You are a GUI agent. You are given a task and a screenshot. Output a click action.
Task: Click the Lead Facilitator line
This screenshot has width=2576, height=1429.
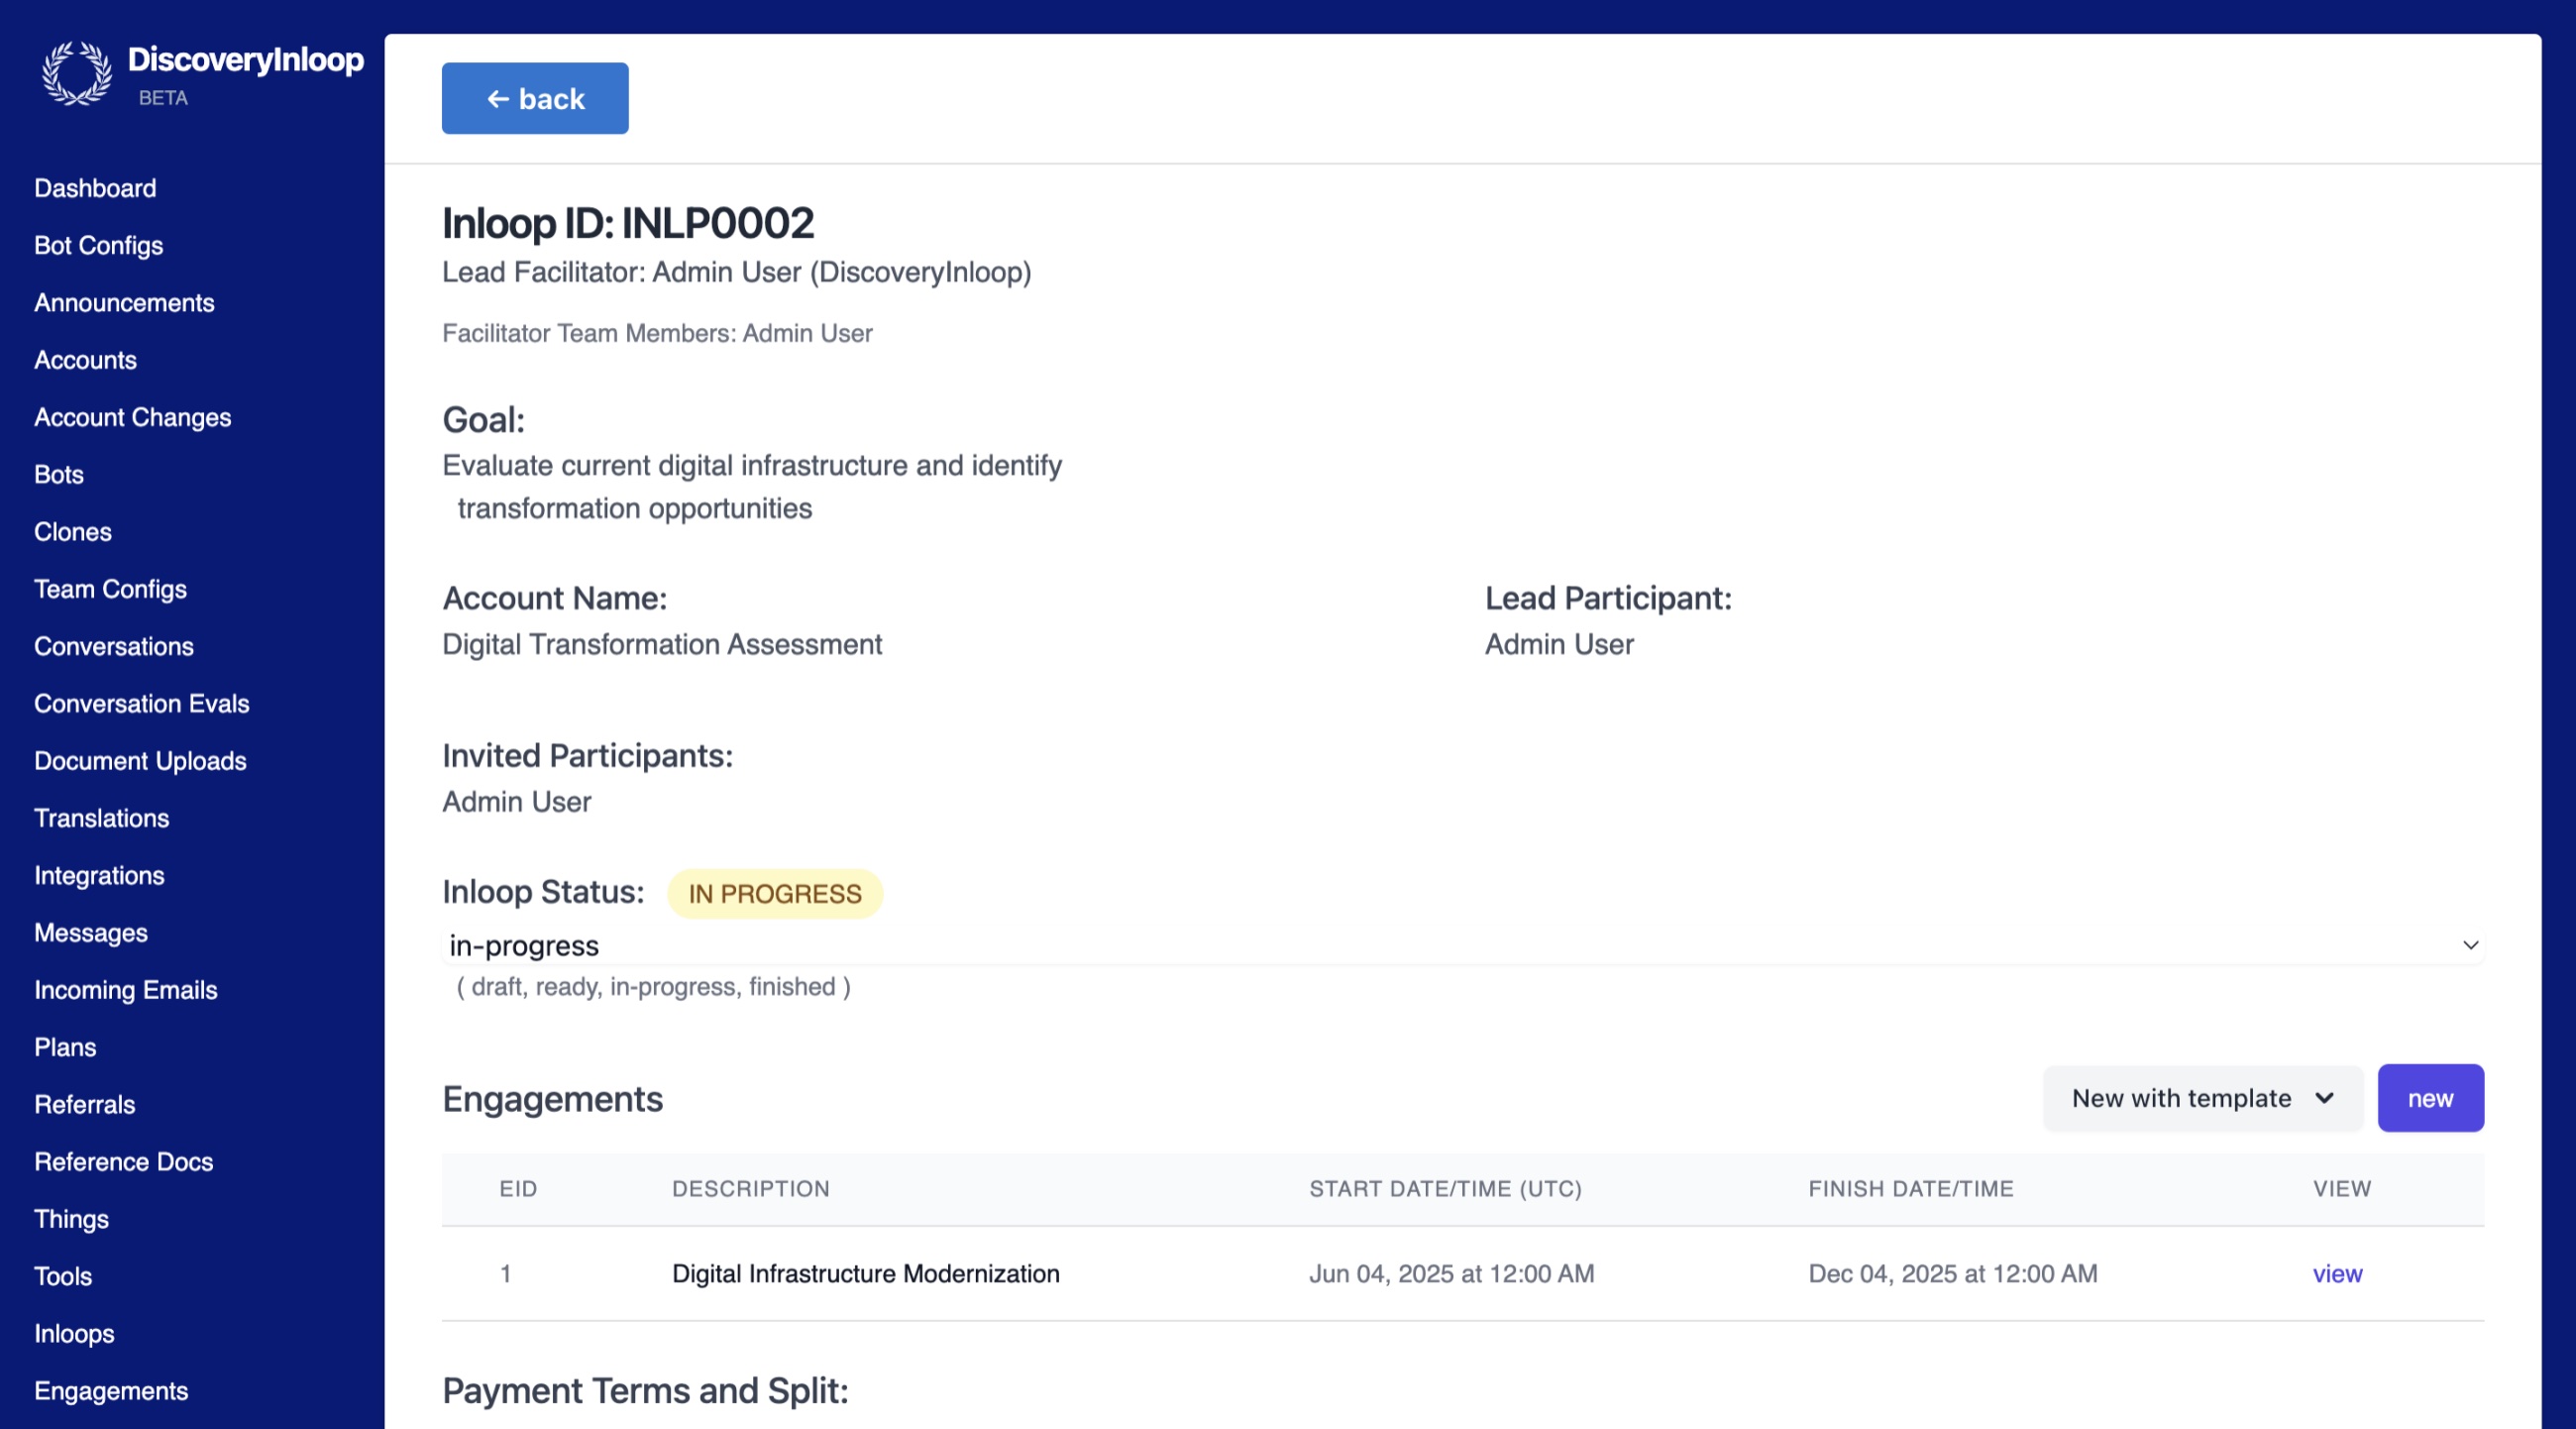point(737,272)
